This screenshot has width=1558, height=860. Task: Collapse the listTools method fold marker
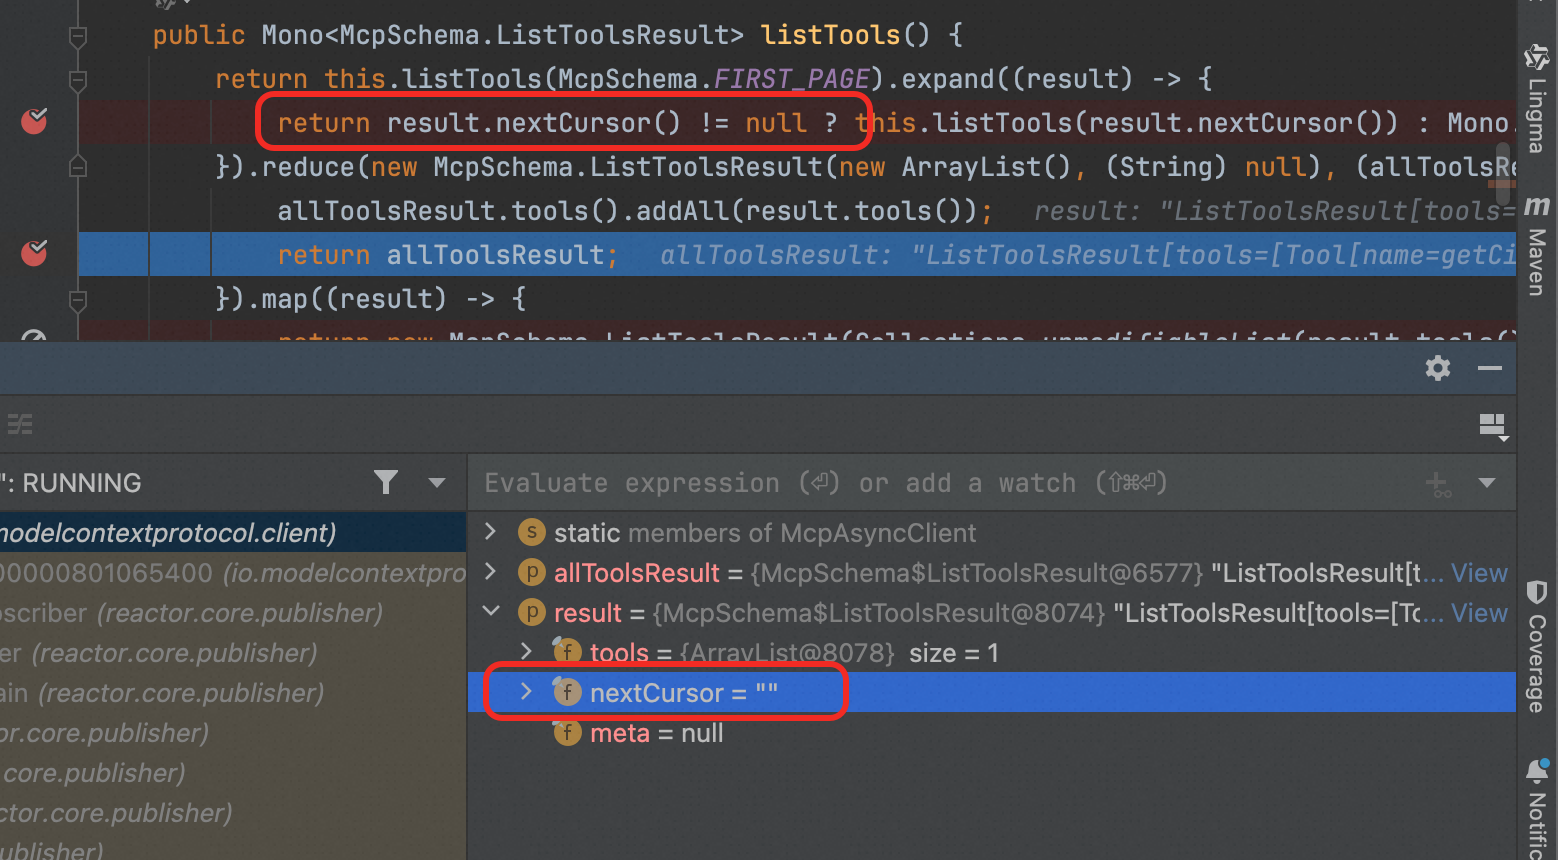77,37
